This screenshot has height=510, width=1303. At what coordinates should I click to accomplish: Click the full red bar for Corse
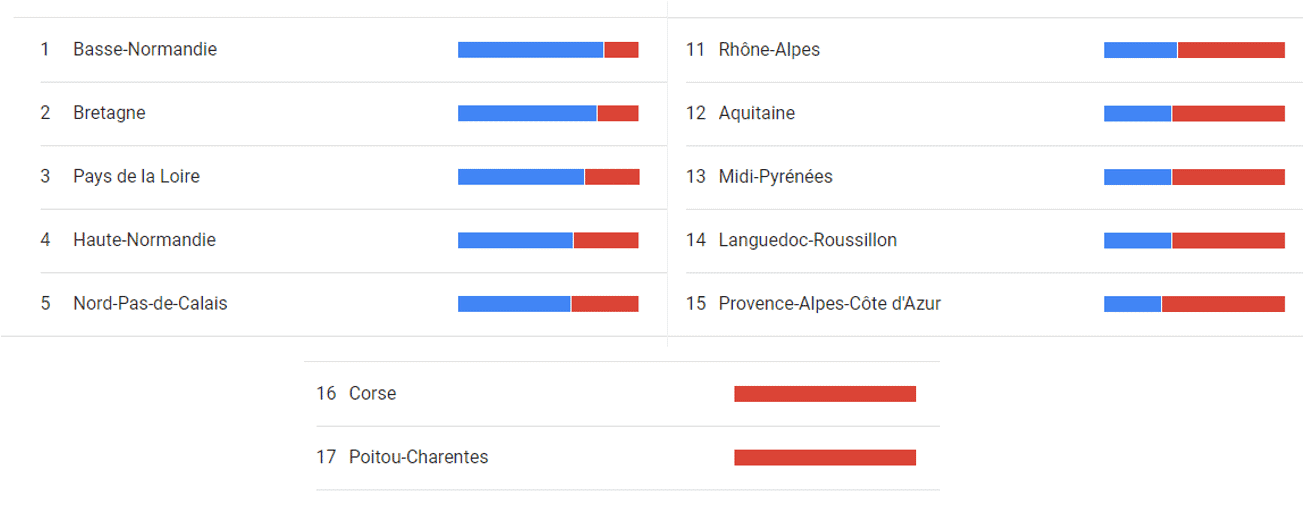click(825, 394)
